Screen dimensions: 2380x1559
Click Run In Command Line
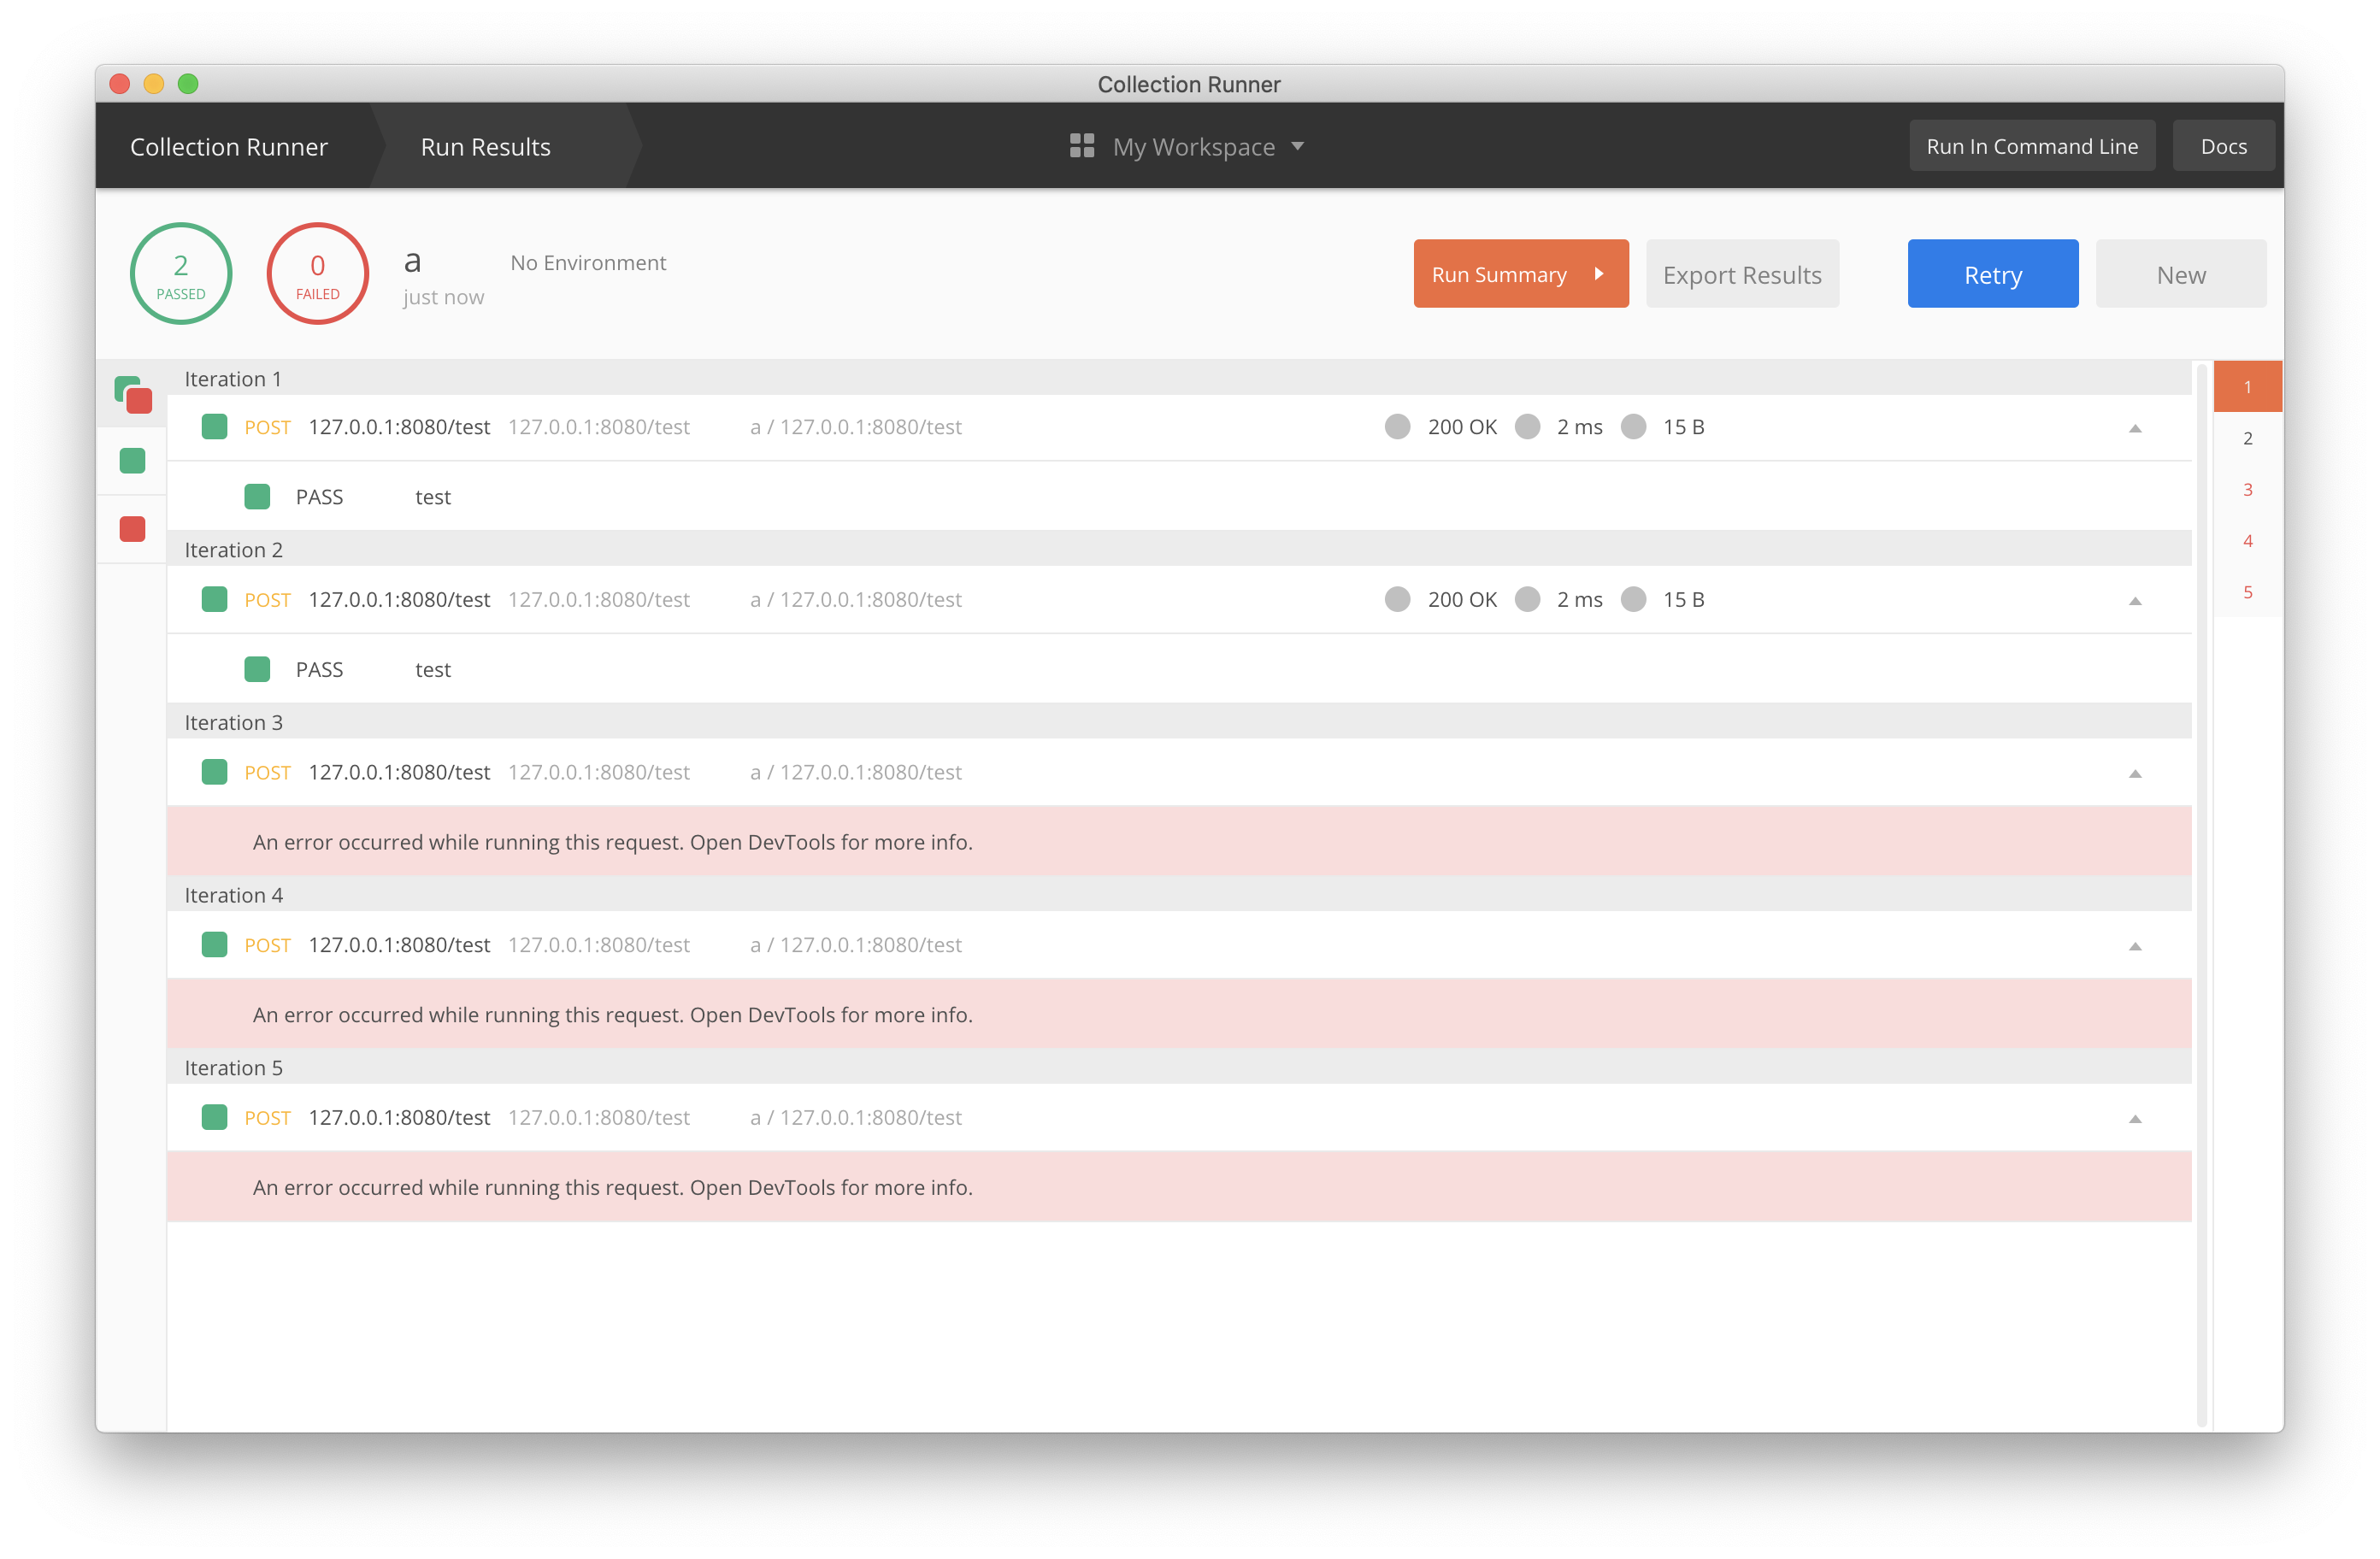click(x=2032, y=145)
